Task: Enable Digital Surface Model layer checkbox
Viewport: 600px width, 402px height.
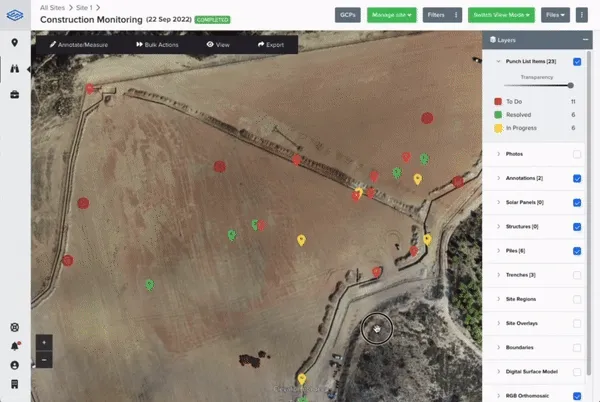Action: click(x=577, y=372)
